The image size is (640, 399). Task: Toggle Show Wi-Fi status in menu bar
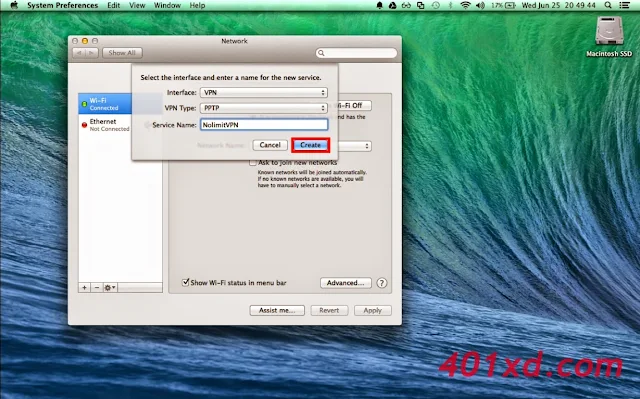tap(185, 282)
